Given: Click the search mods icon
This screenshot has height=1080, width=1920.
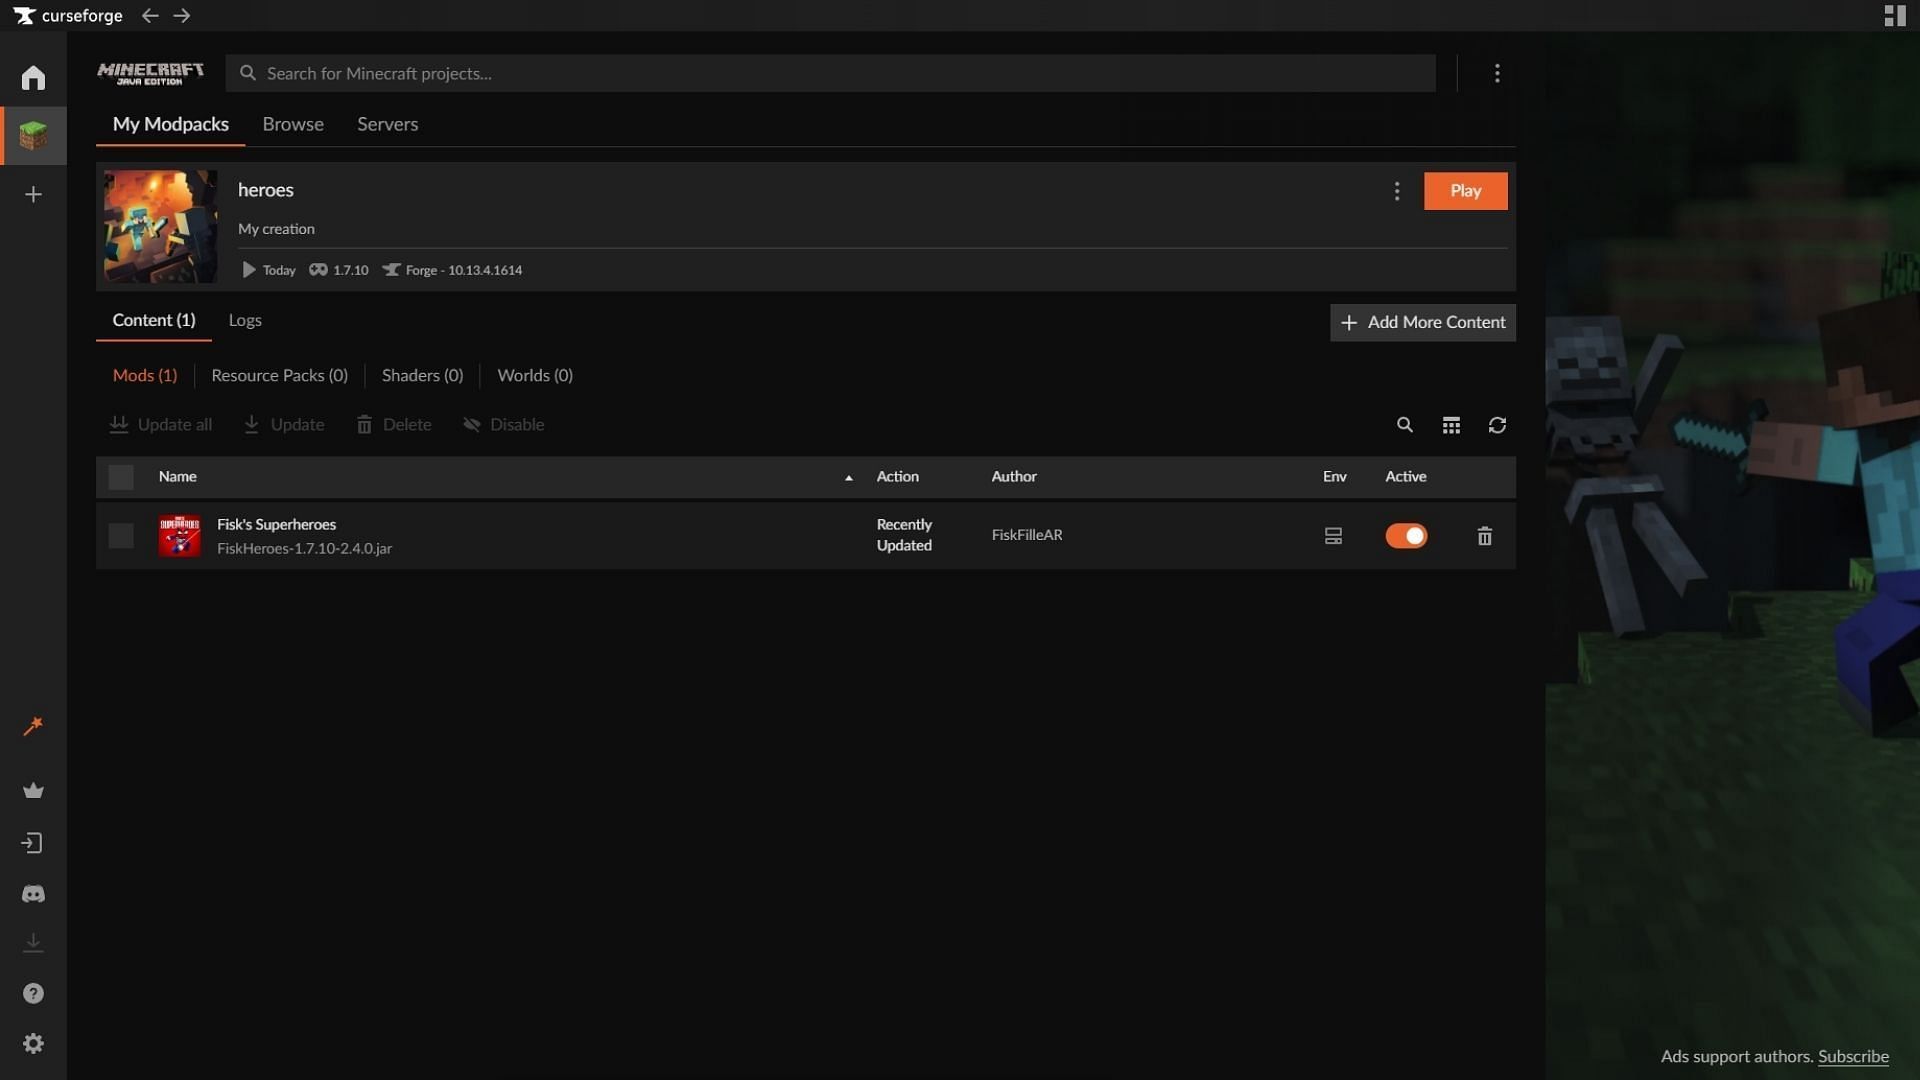Looking at the screenshot, I should 1403,425.
